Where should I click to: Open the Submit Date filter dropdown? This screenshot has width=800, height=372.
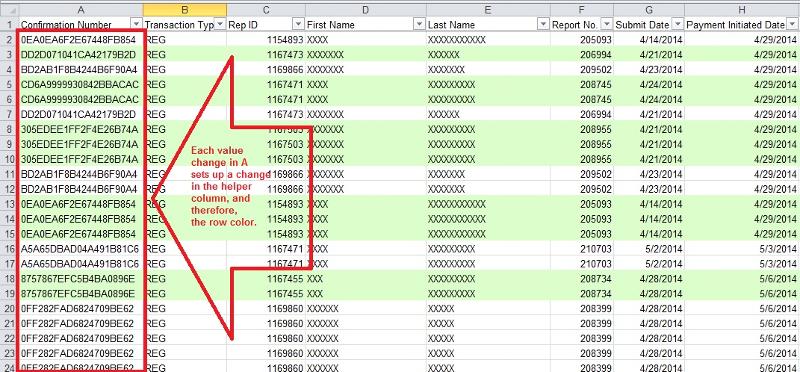[x=678, y=24]
